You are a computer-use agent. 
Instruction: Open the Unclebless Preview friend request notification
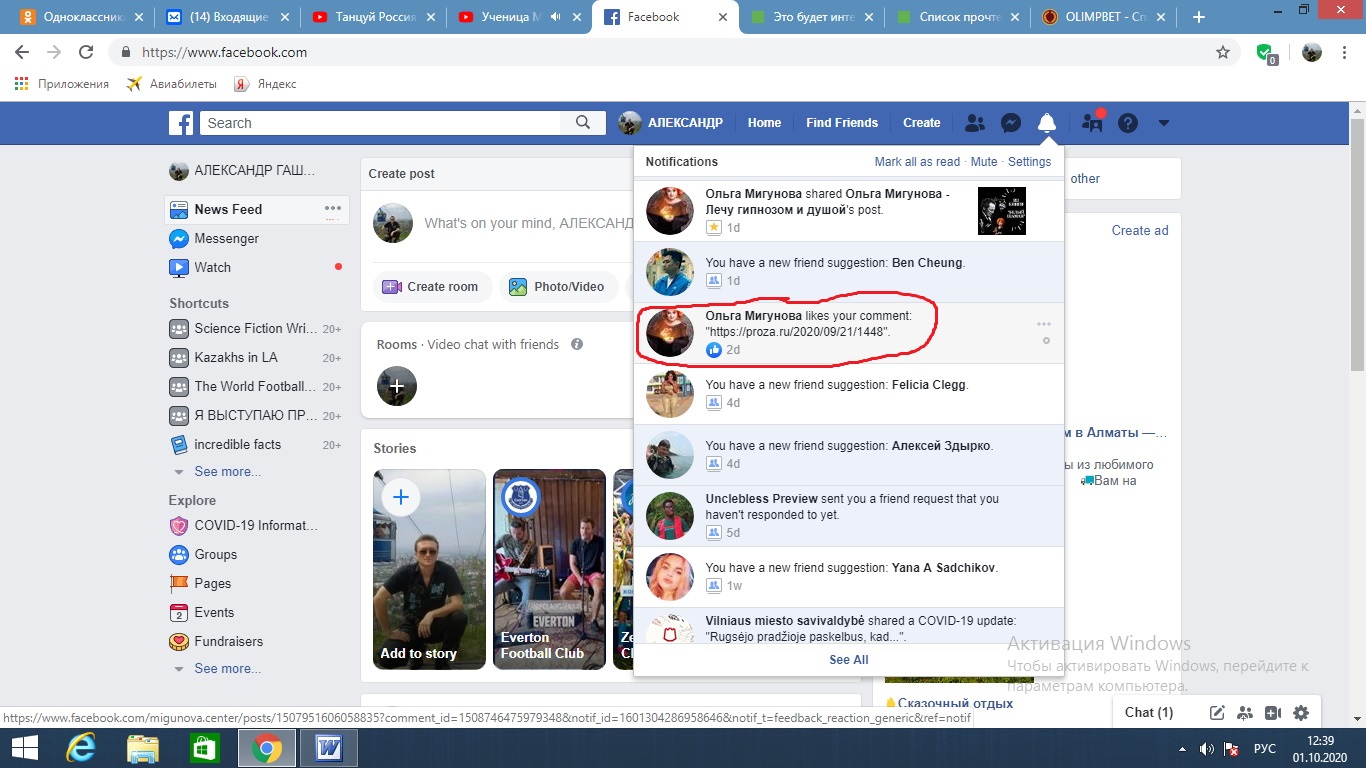pyautogui.click(x=849, y=516)
